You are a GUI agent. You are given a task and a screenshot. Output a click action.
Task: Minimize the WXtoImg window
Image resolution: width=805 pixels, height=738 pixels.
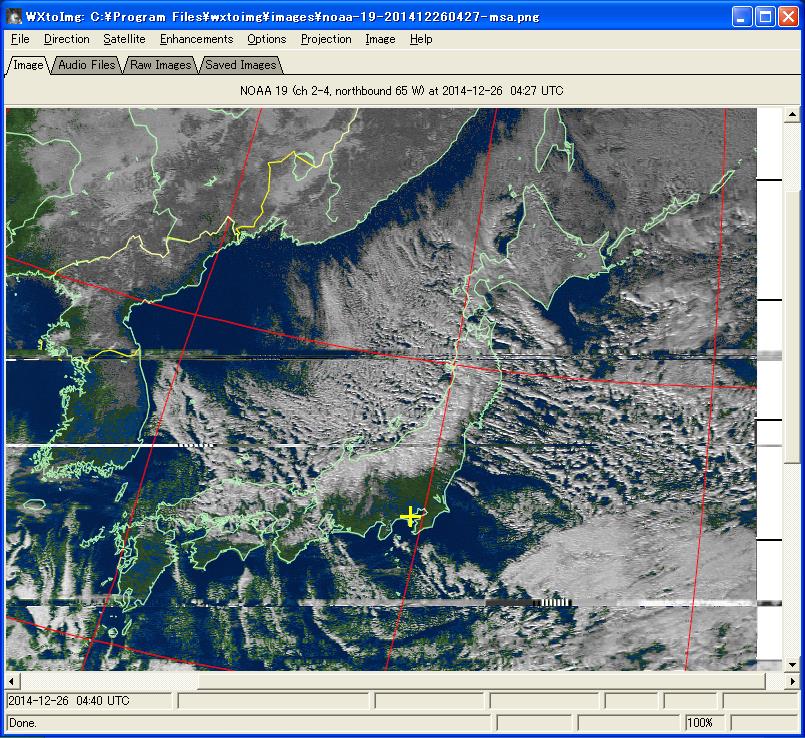coord(741,17)
